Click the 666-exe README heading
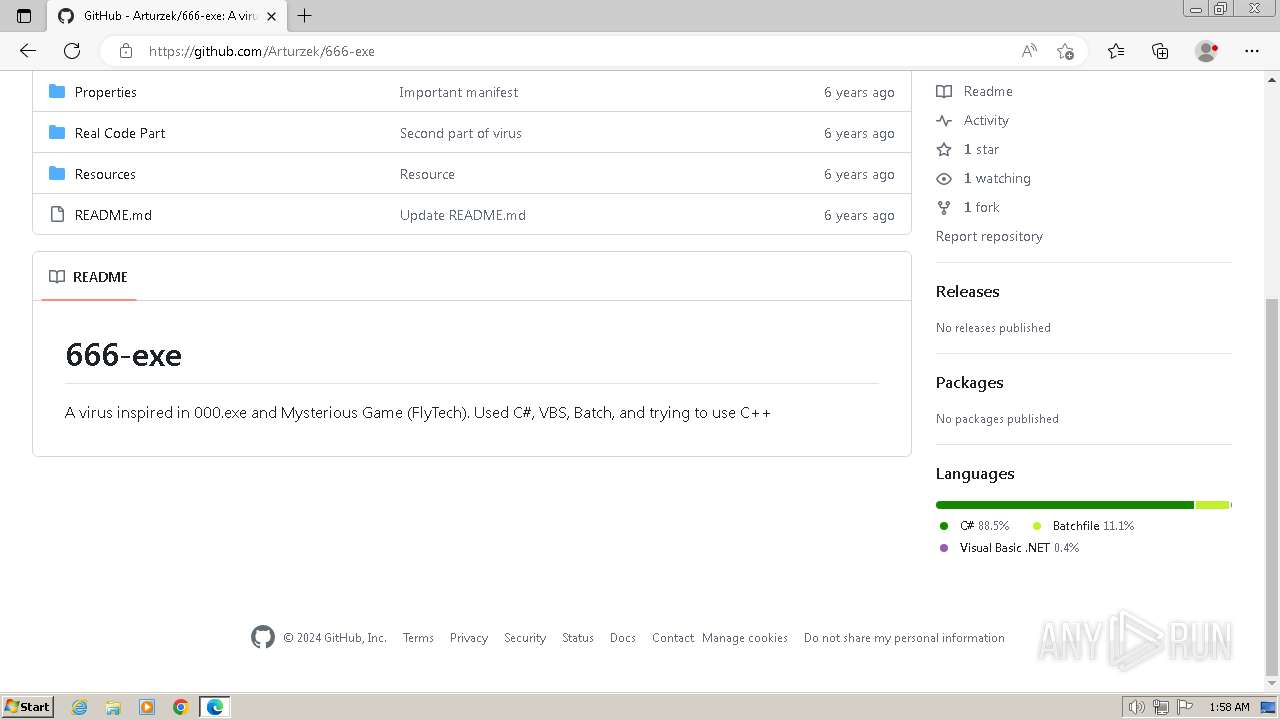The height and width of the screenshot is (720, 1280). (123, 355)
